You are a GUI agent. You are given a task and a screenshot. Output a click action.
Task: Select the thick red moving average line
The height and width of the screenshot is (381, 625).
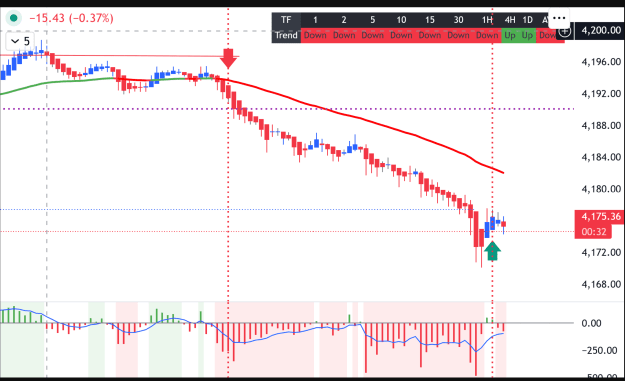coord(359,119)
